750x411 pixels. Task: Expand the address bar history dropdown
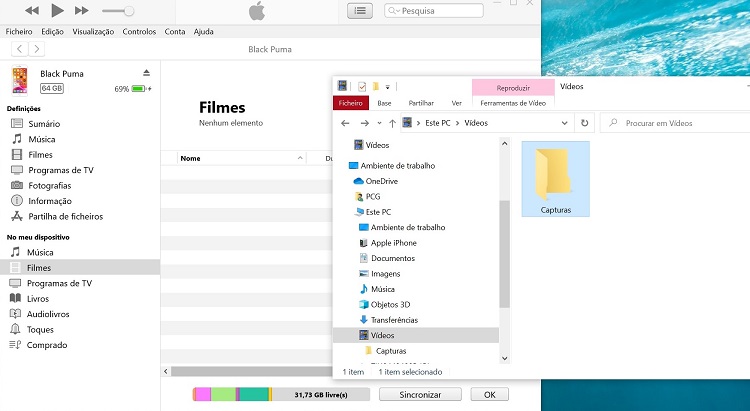point(565,123)
